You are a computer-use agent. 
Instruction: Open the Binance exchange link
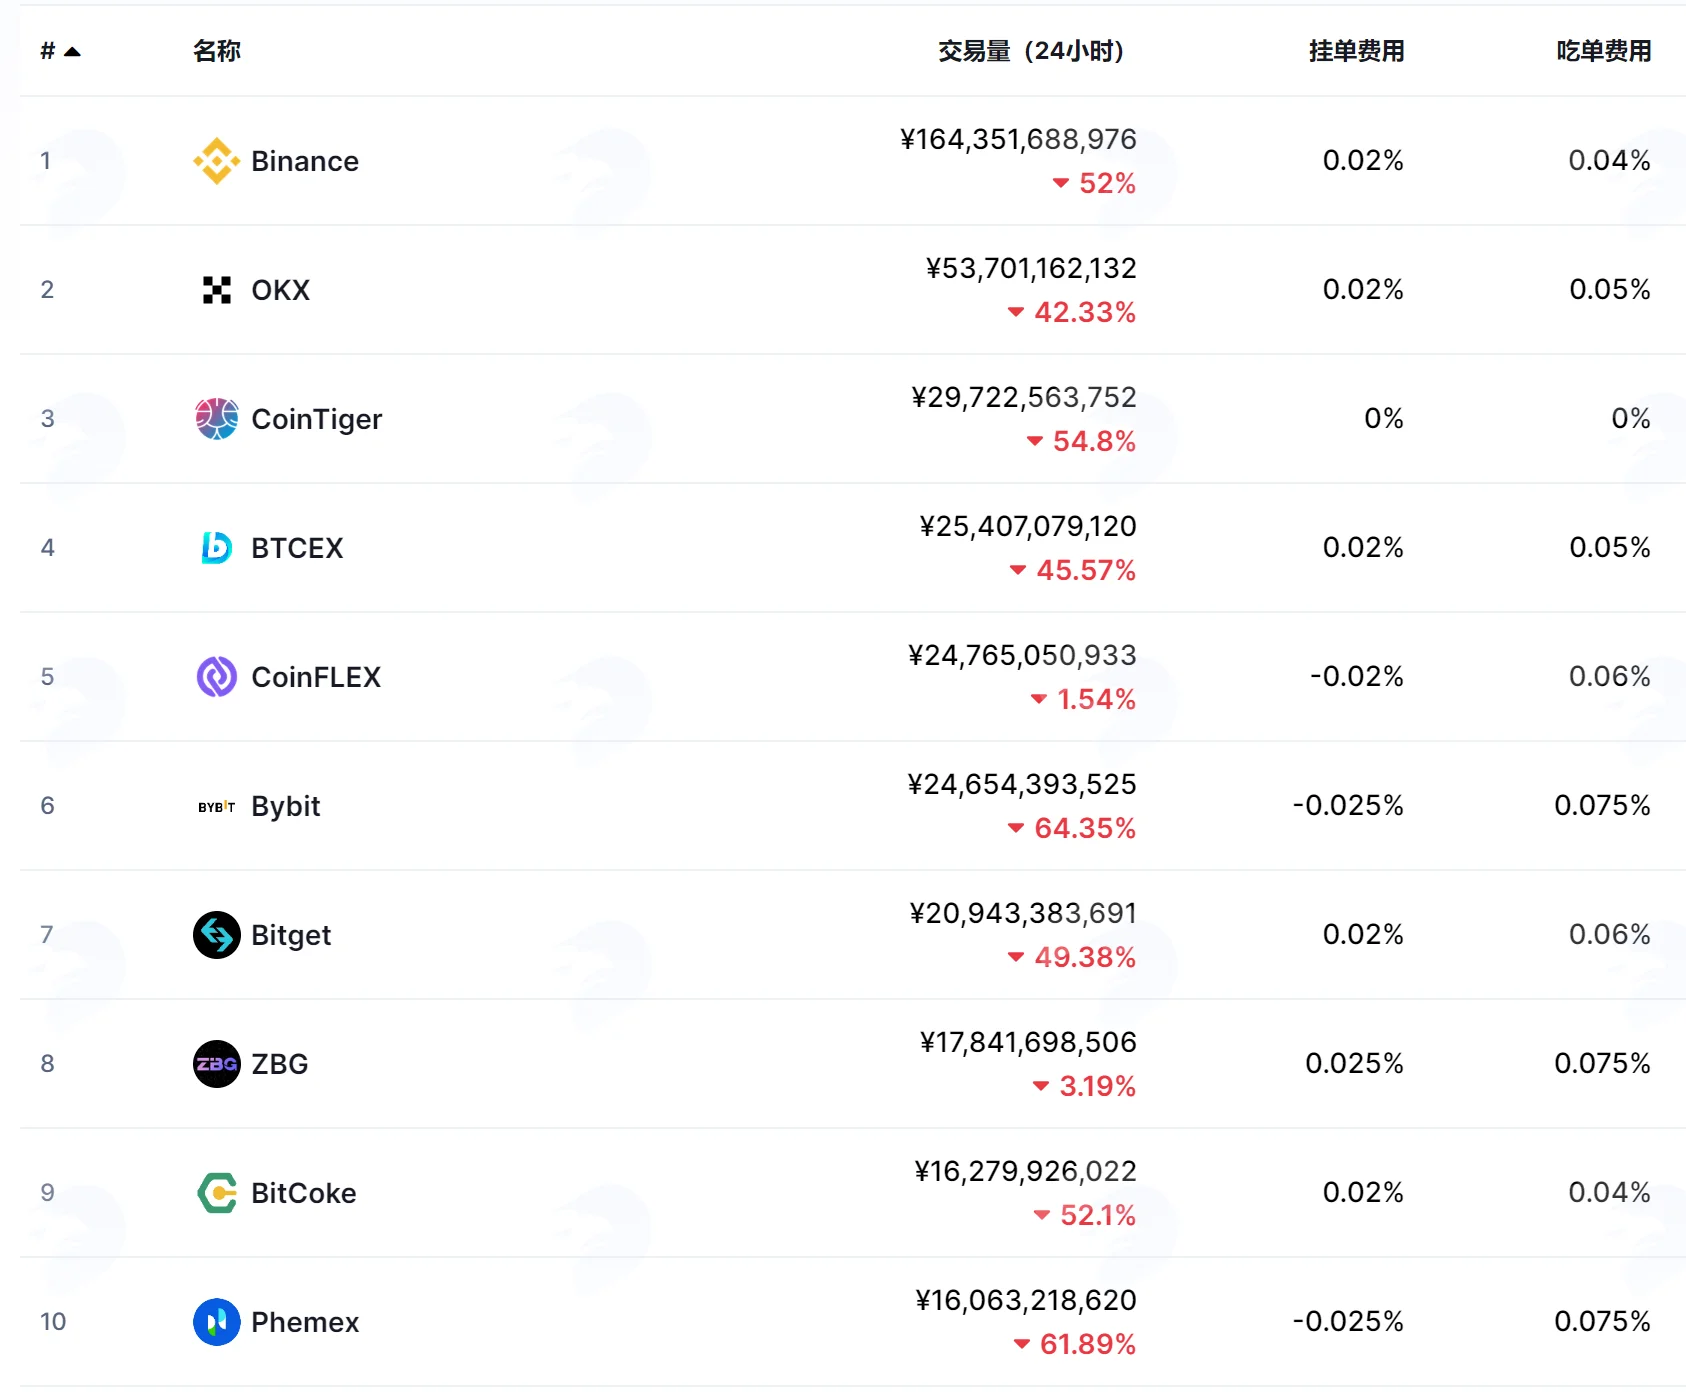(305, 161)
